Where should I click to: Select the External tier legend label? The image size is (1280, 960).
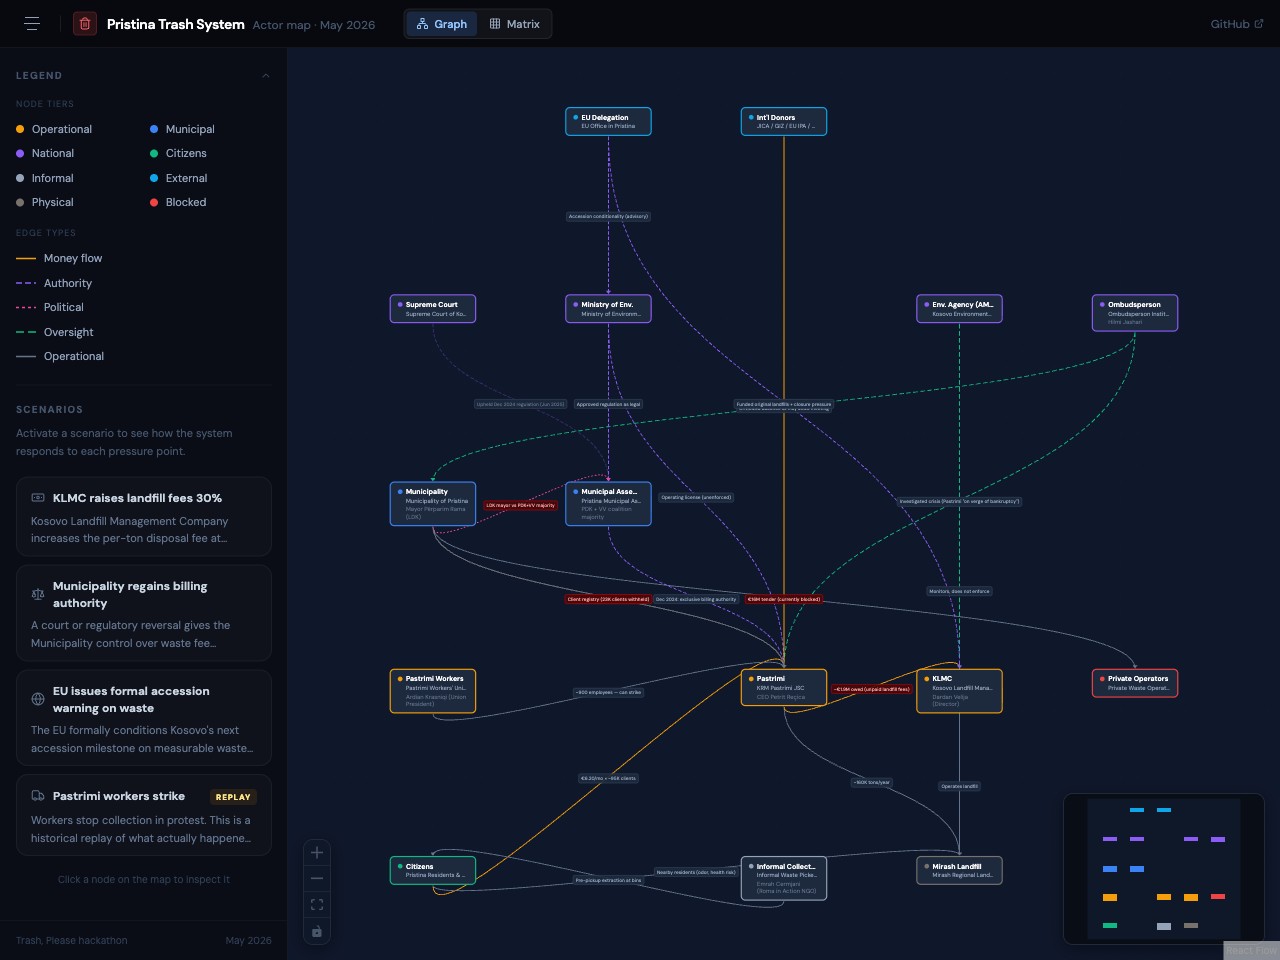click(187, 178)
